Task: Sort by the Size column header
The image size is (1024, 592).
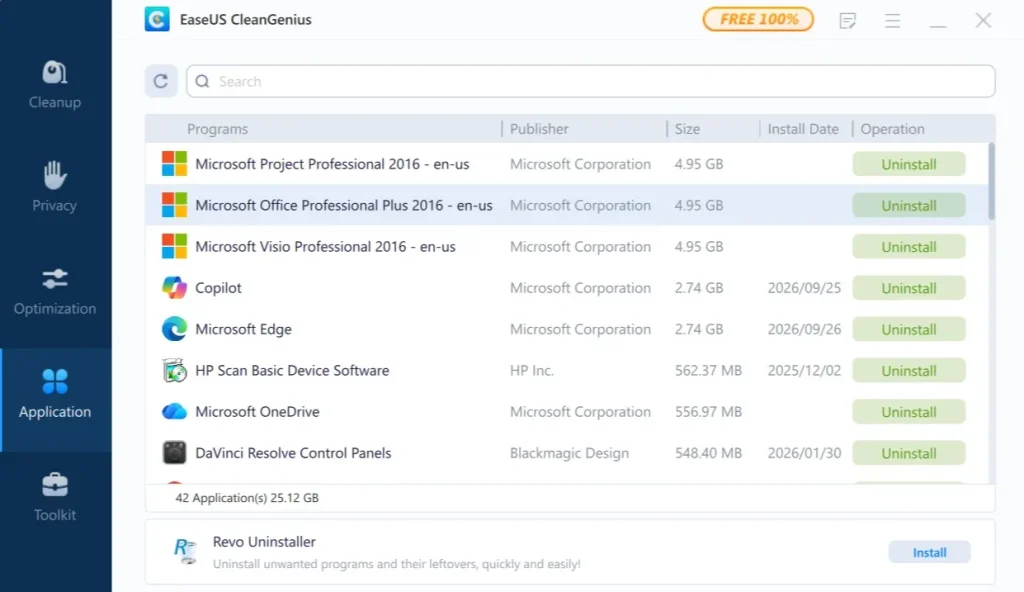Action: (x=687, y=129)
